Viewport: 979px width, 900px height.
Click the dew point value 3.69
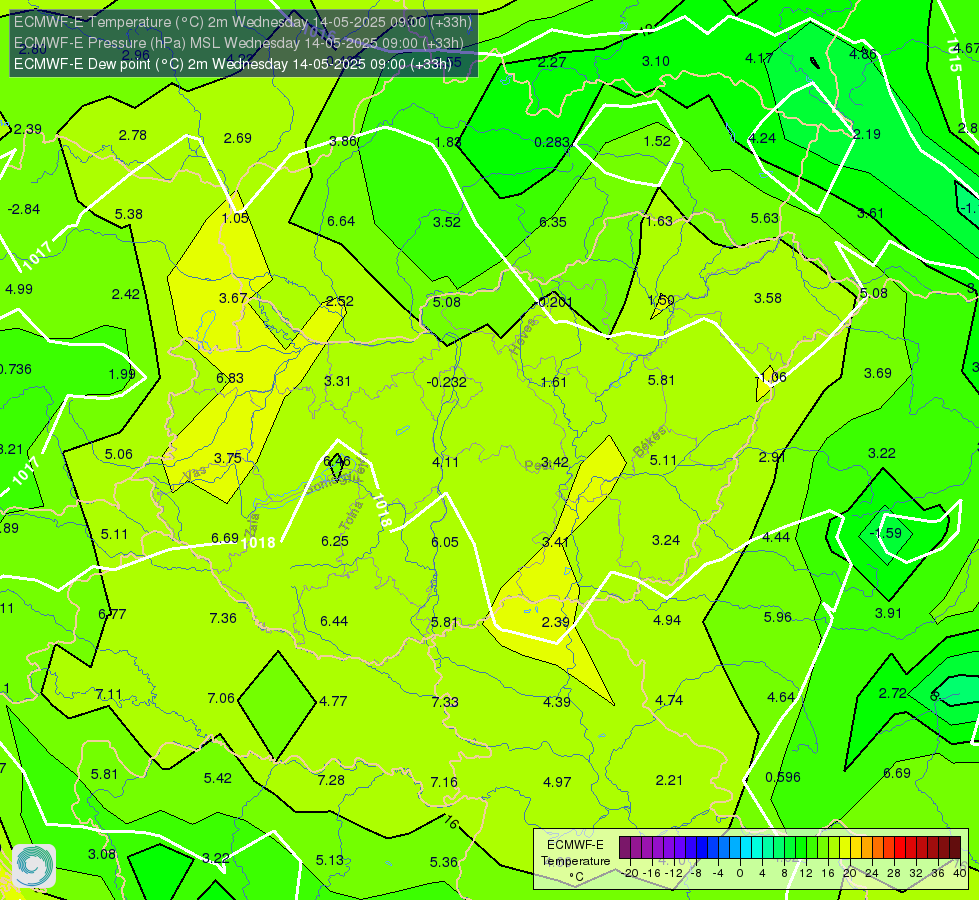tap(877, 373)
